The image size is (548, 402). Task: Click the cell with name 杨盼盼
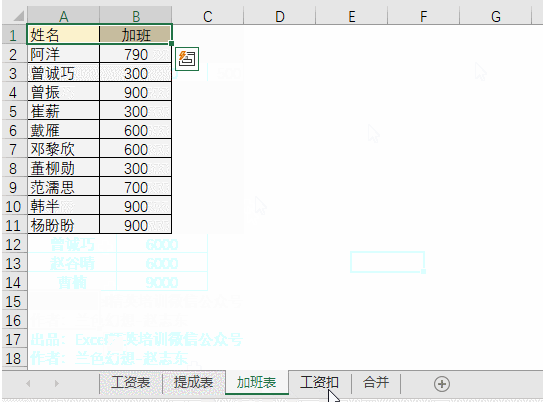(64, 225)
